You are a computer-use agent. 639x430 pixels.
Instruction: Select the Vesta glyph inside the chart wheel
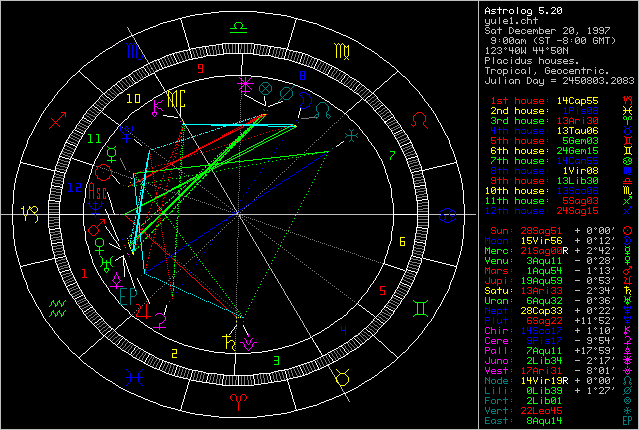248,344
